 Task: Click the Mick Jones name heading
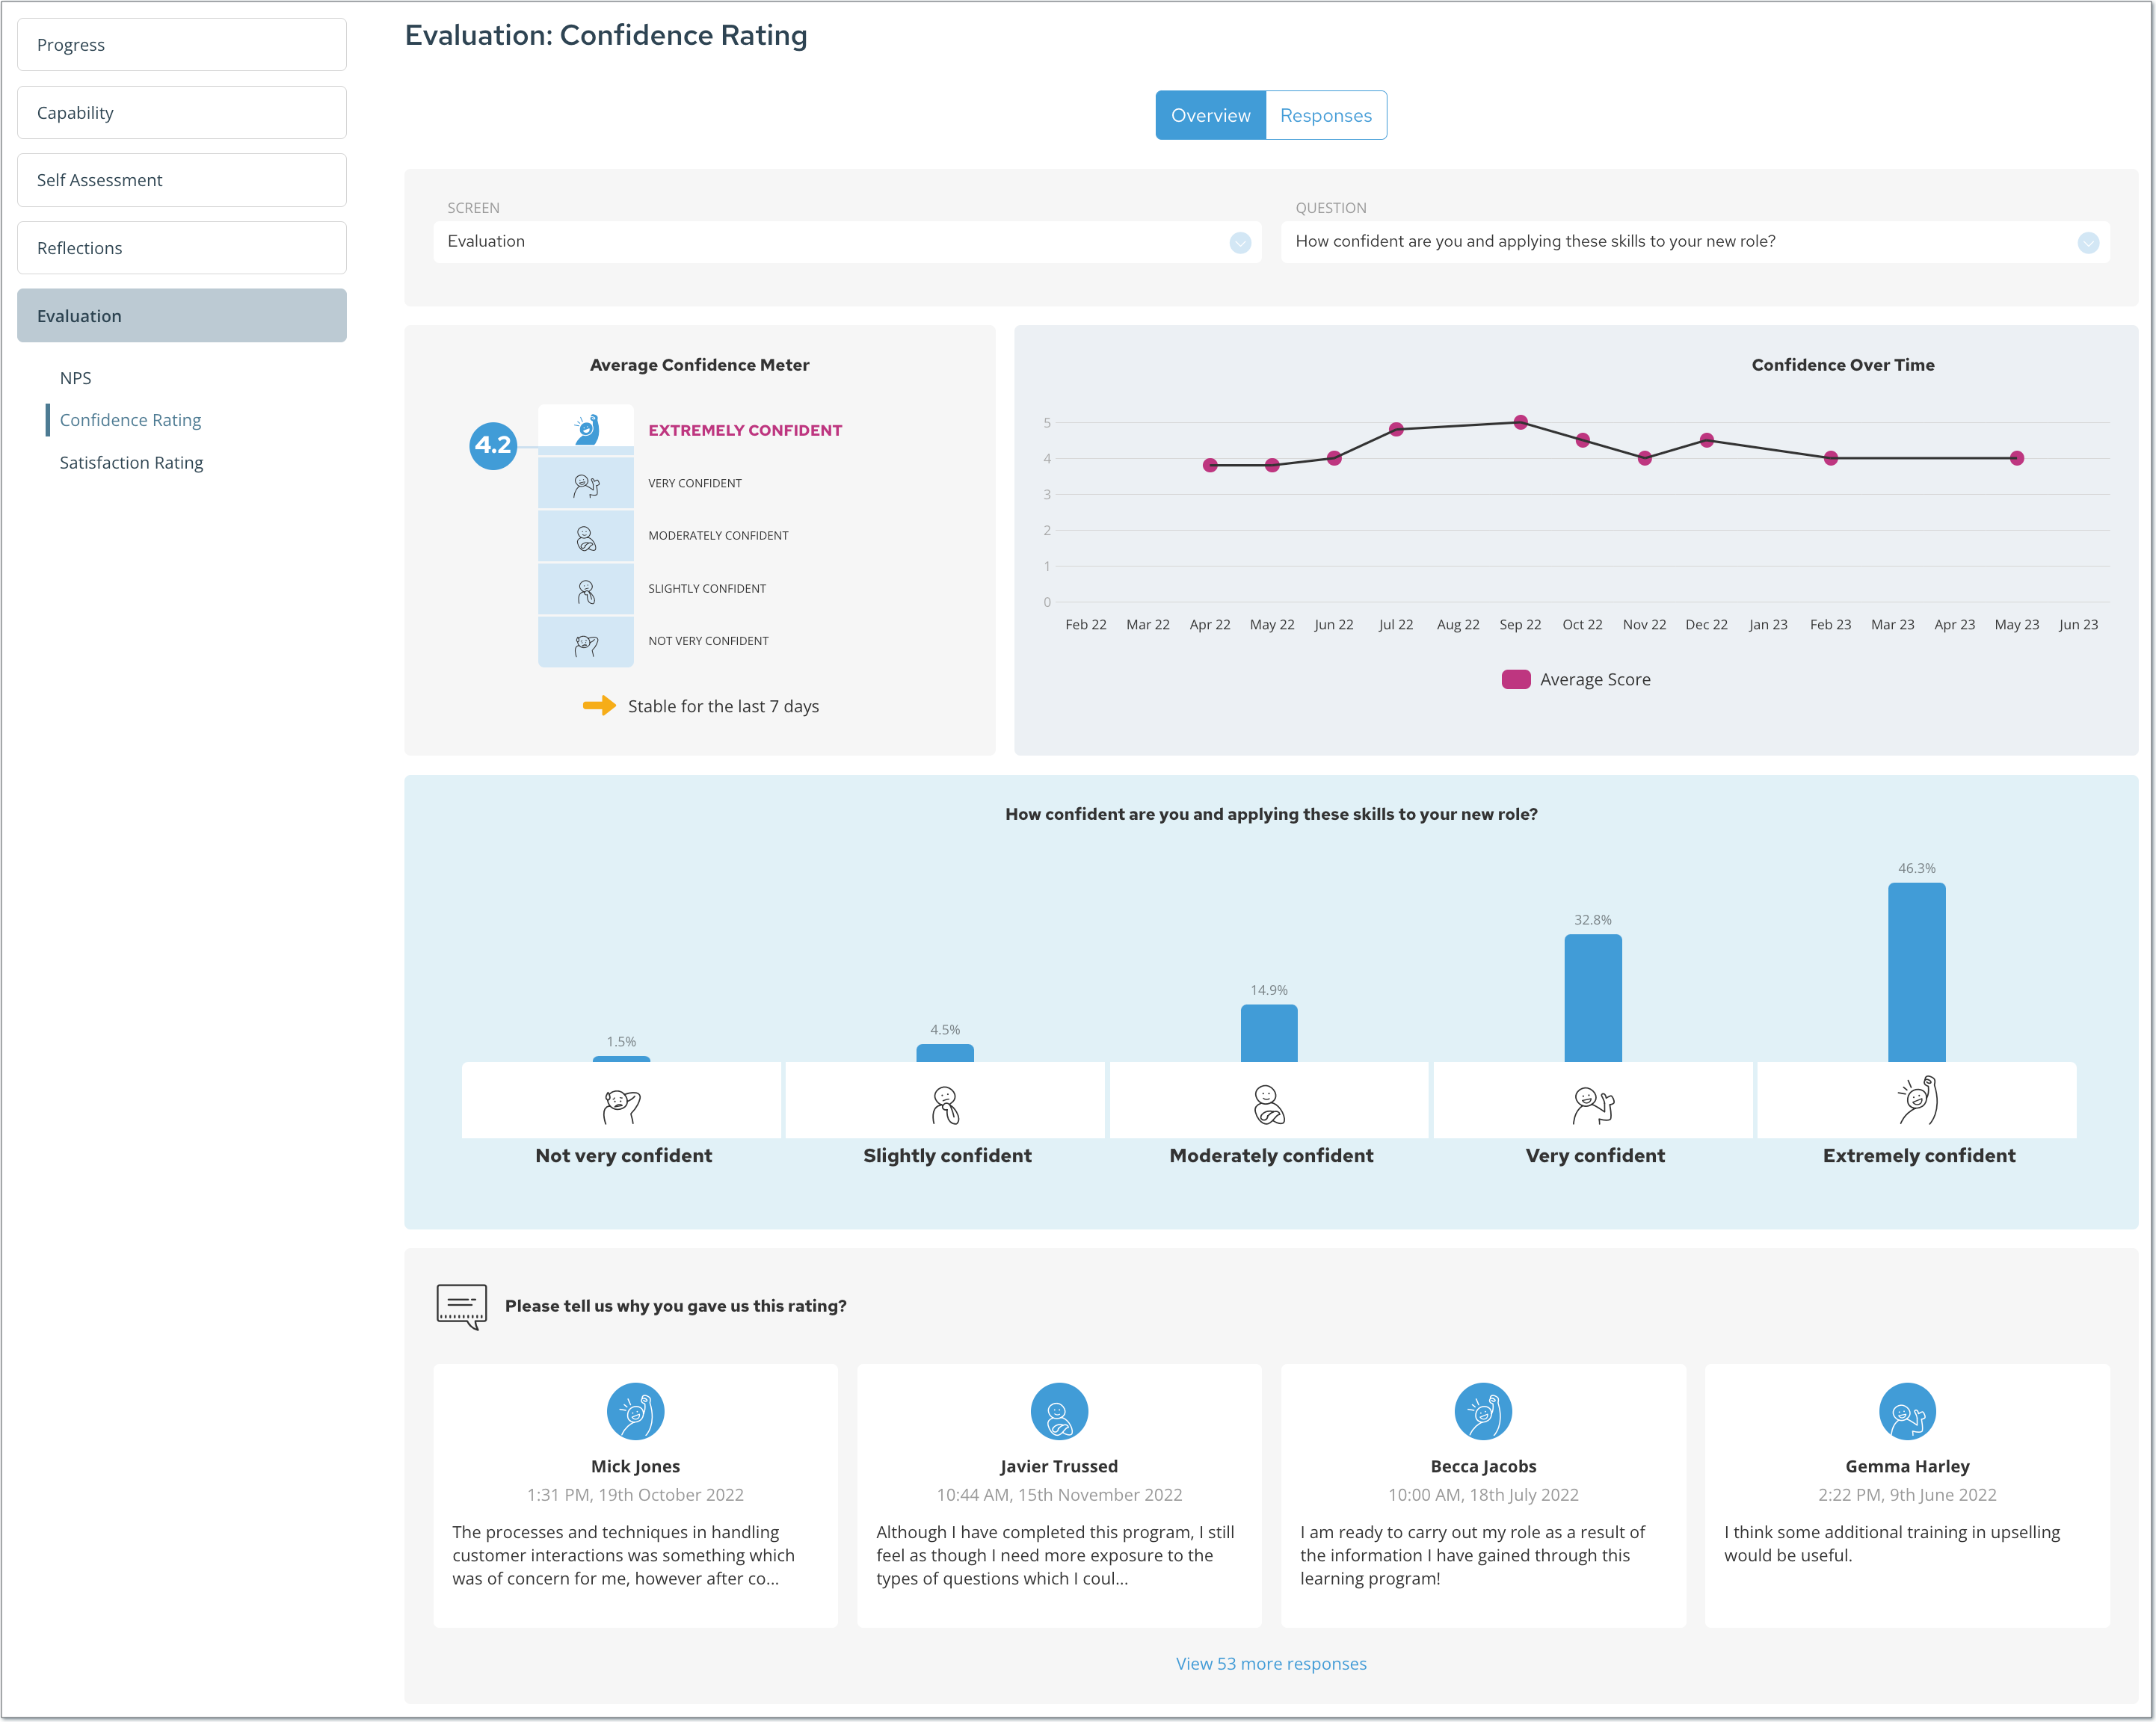click(635, 1467)
